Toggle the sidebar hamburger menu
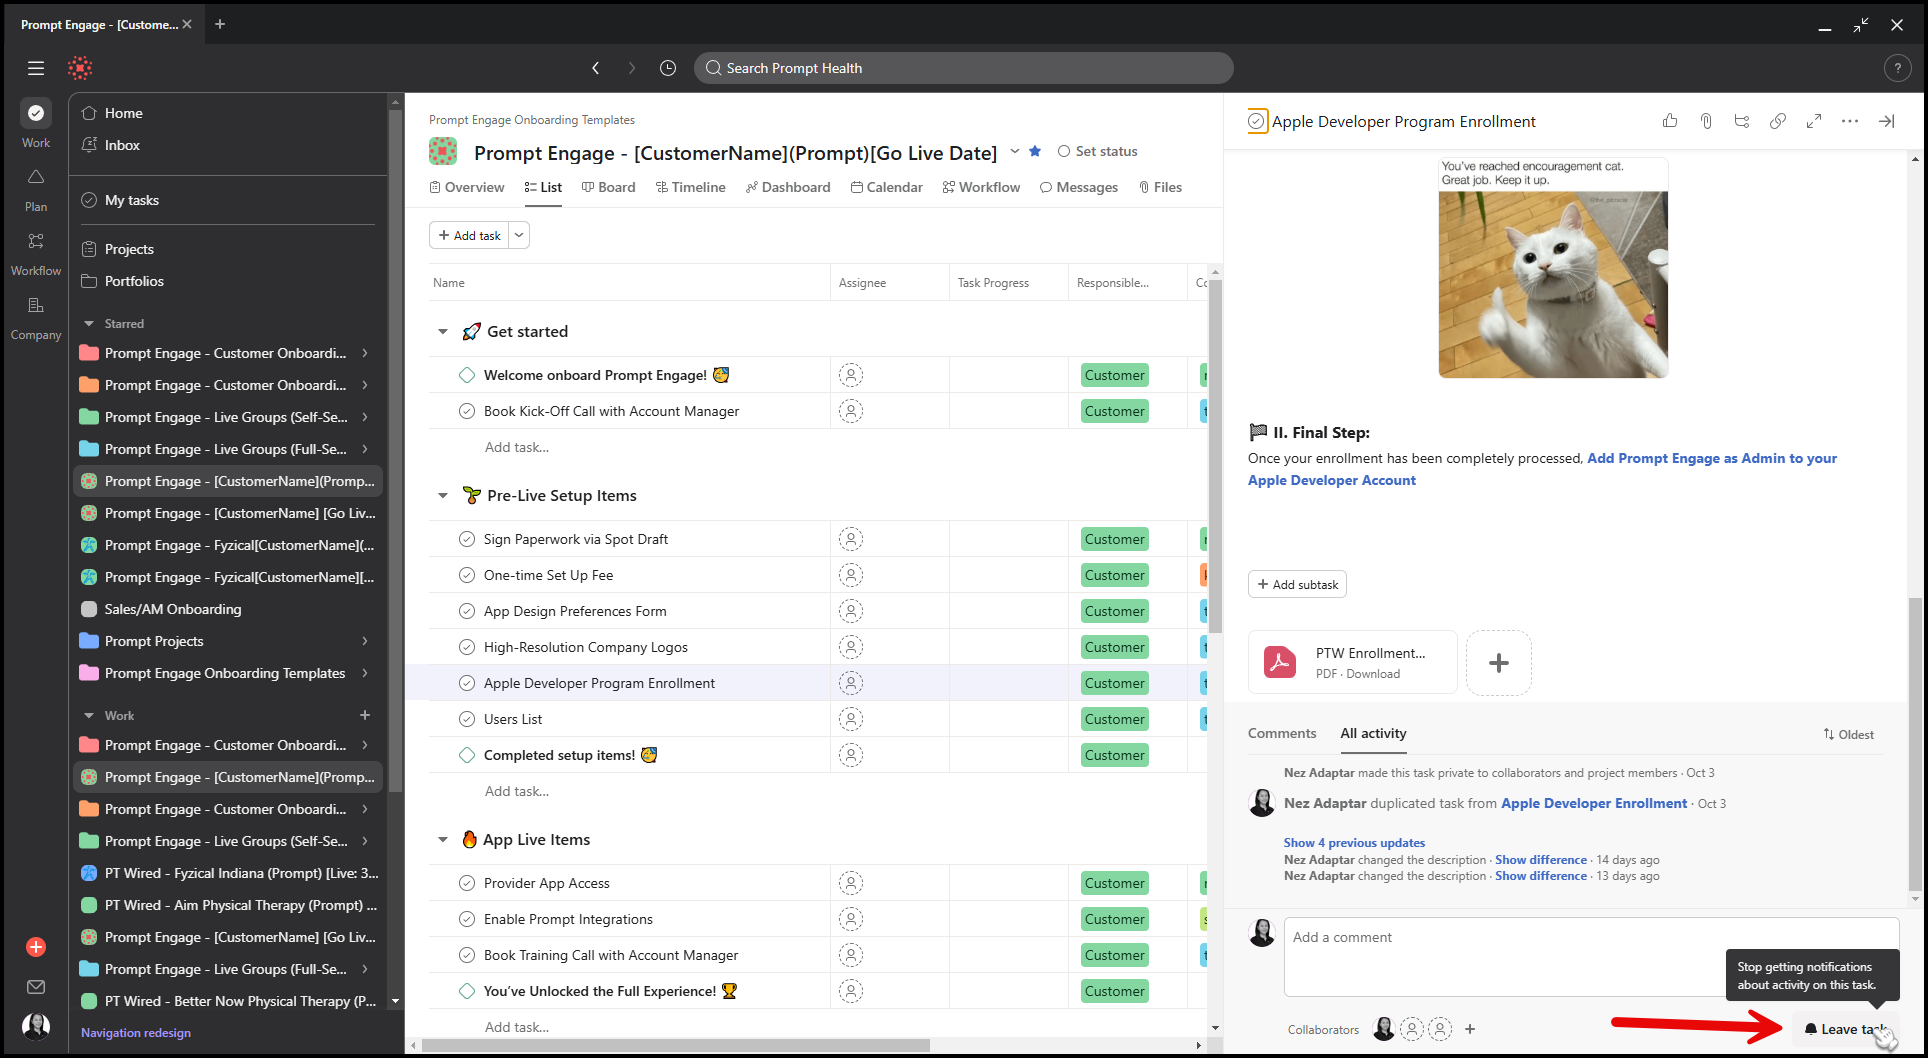The image size is (1928, 1058). (36, 68)
